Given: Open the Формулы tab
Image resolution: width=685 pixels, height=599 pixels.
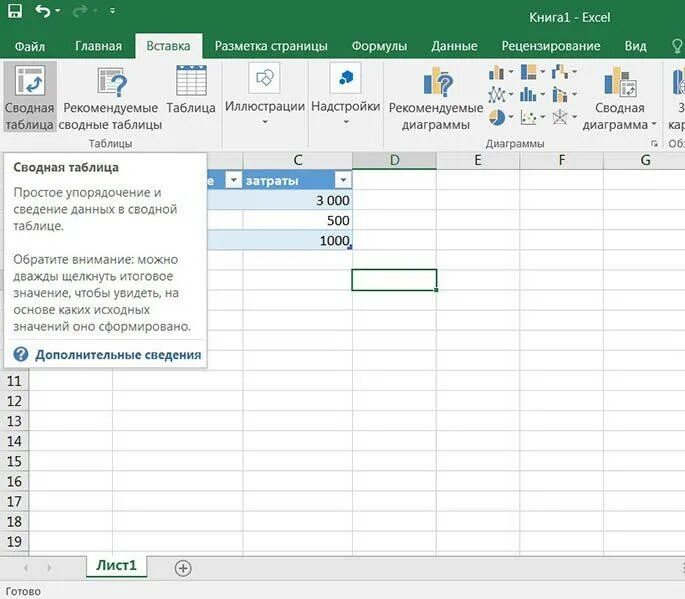Looking at the screenshot, I should coord(379,46).
